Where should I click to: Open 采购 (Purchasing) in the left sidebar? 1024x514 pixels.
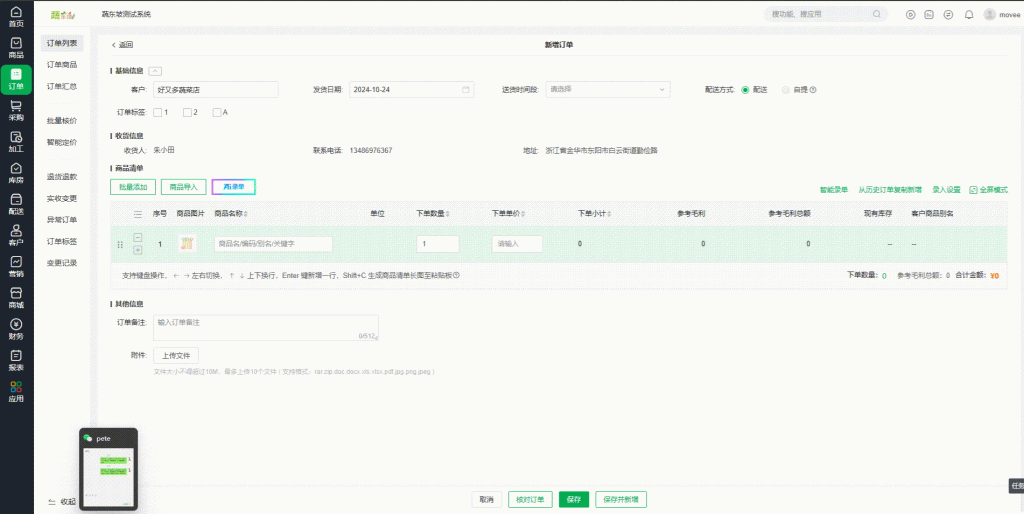(16, 110)
